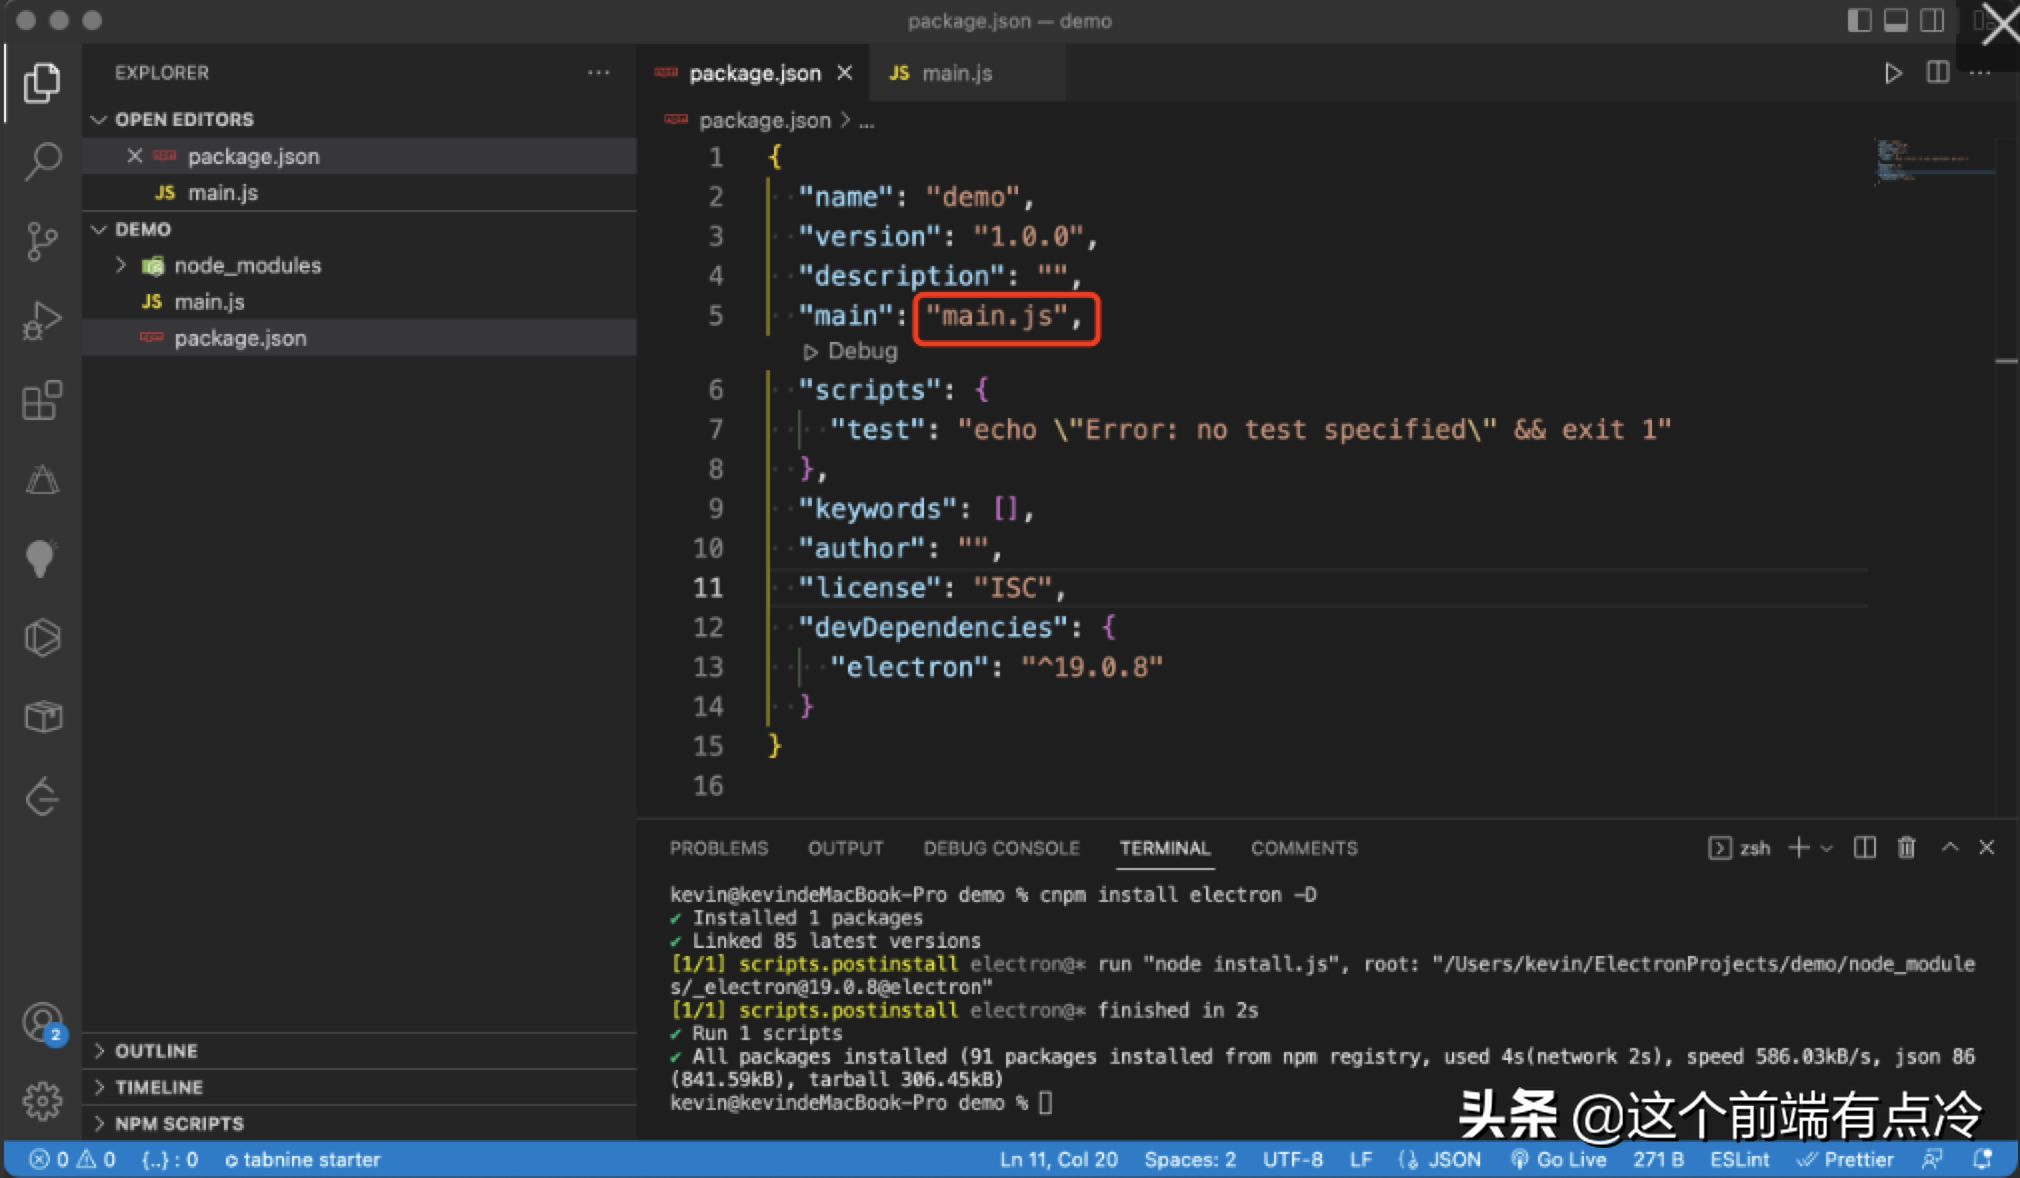Expand the Timeline section
This screenshot has width=2020, height=1178.
point(99,1087)
